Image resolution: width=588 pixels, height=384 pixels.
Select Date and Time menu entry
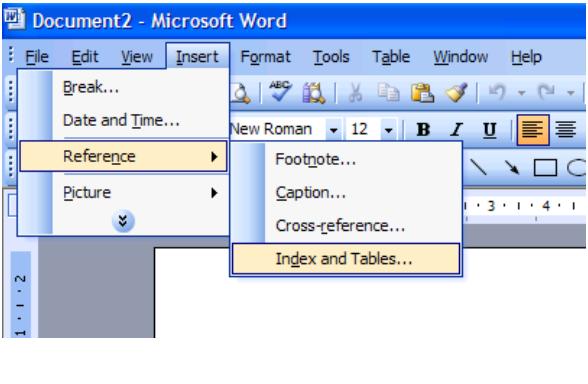coord(123,120)
